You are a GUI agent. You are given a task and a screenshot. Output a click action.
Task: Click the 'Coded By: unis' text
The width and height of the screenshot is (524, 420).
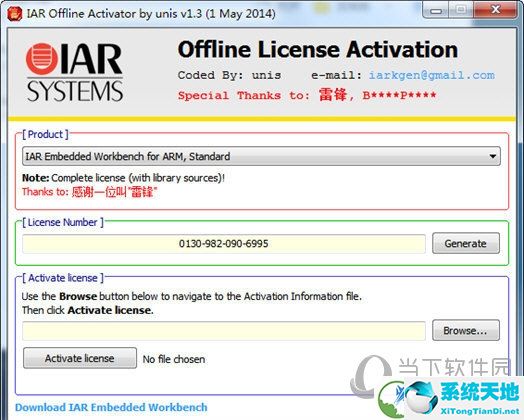coord(229,75)
